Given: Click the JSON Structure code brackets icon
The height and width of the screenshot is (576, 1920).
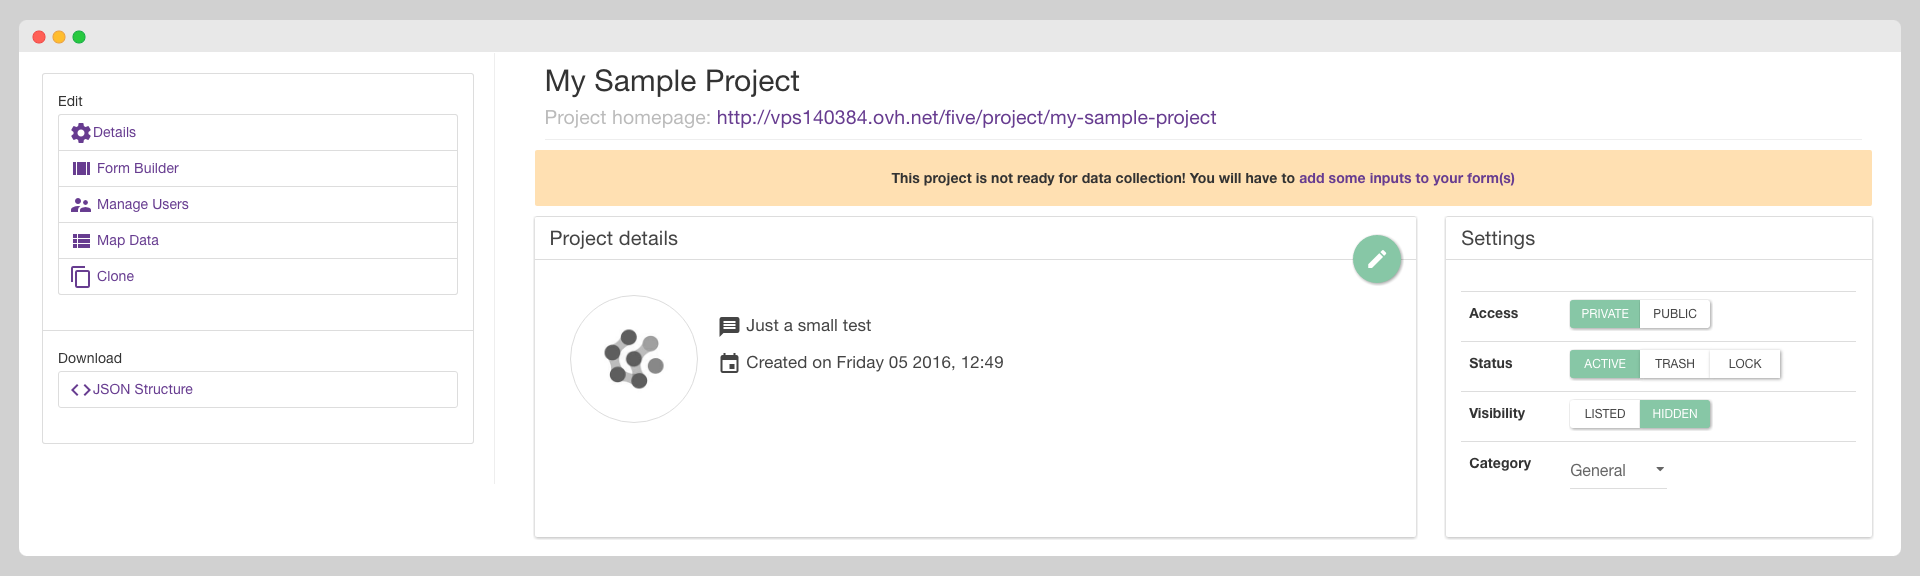Looking at the screenshot, I should (x=81, y=390).
